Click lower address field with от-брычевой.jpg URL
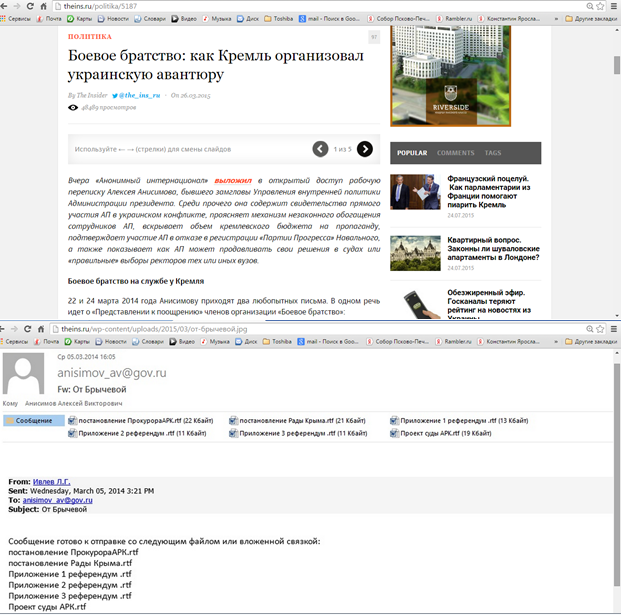Image resolution: width=621 pixels, height=615 pixels. tap(317, 329)
